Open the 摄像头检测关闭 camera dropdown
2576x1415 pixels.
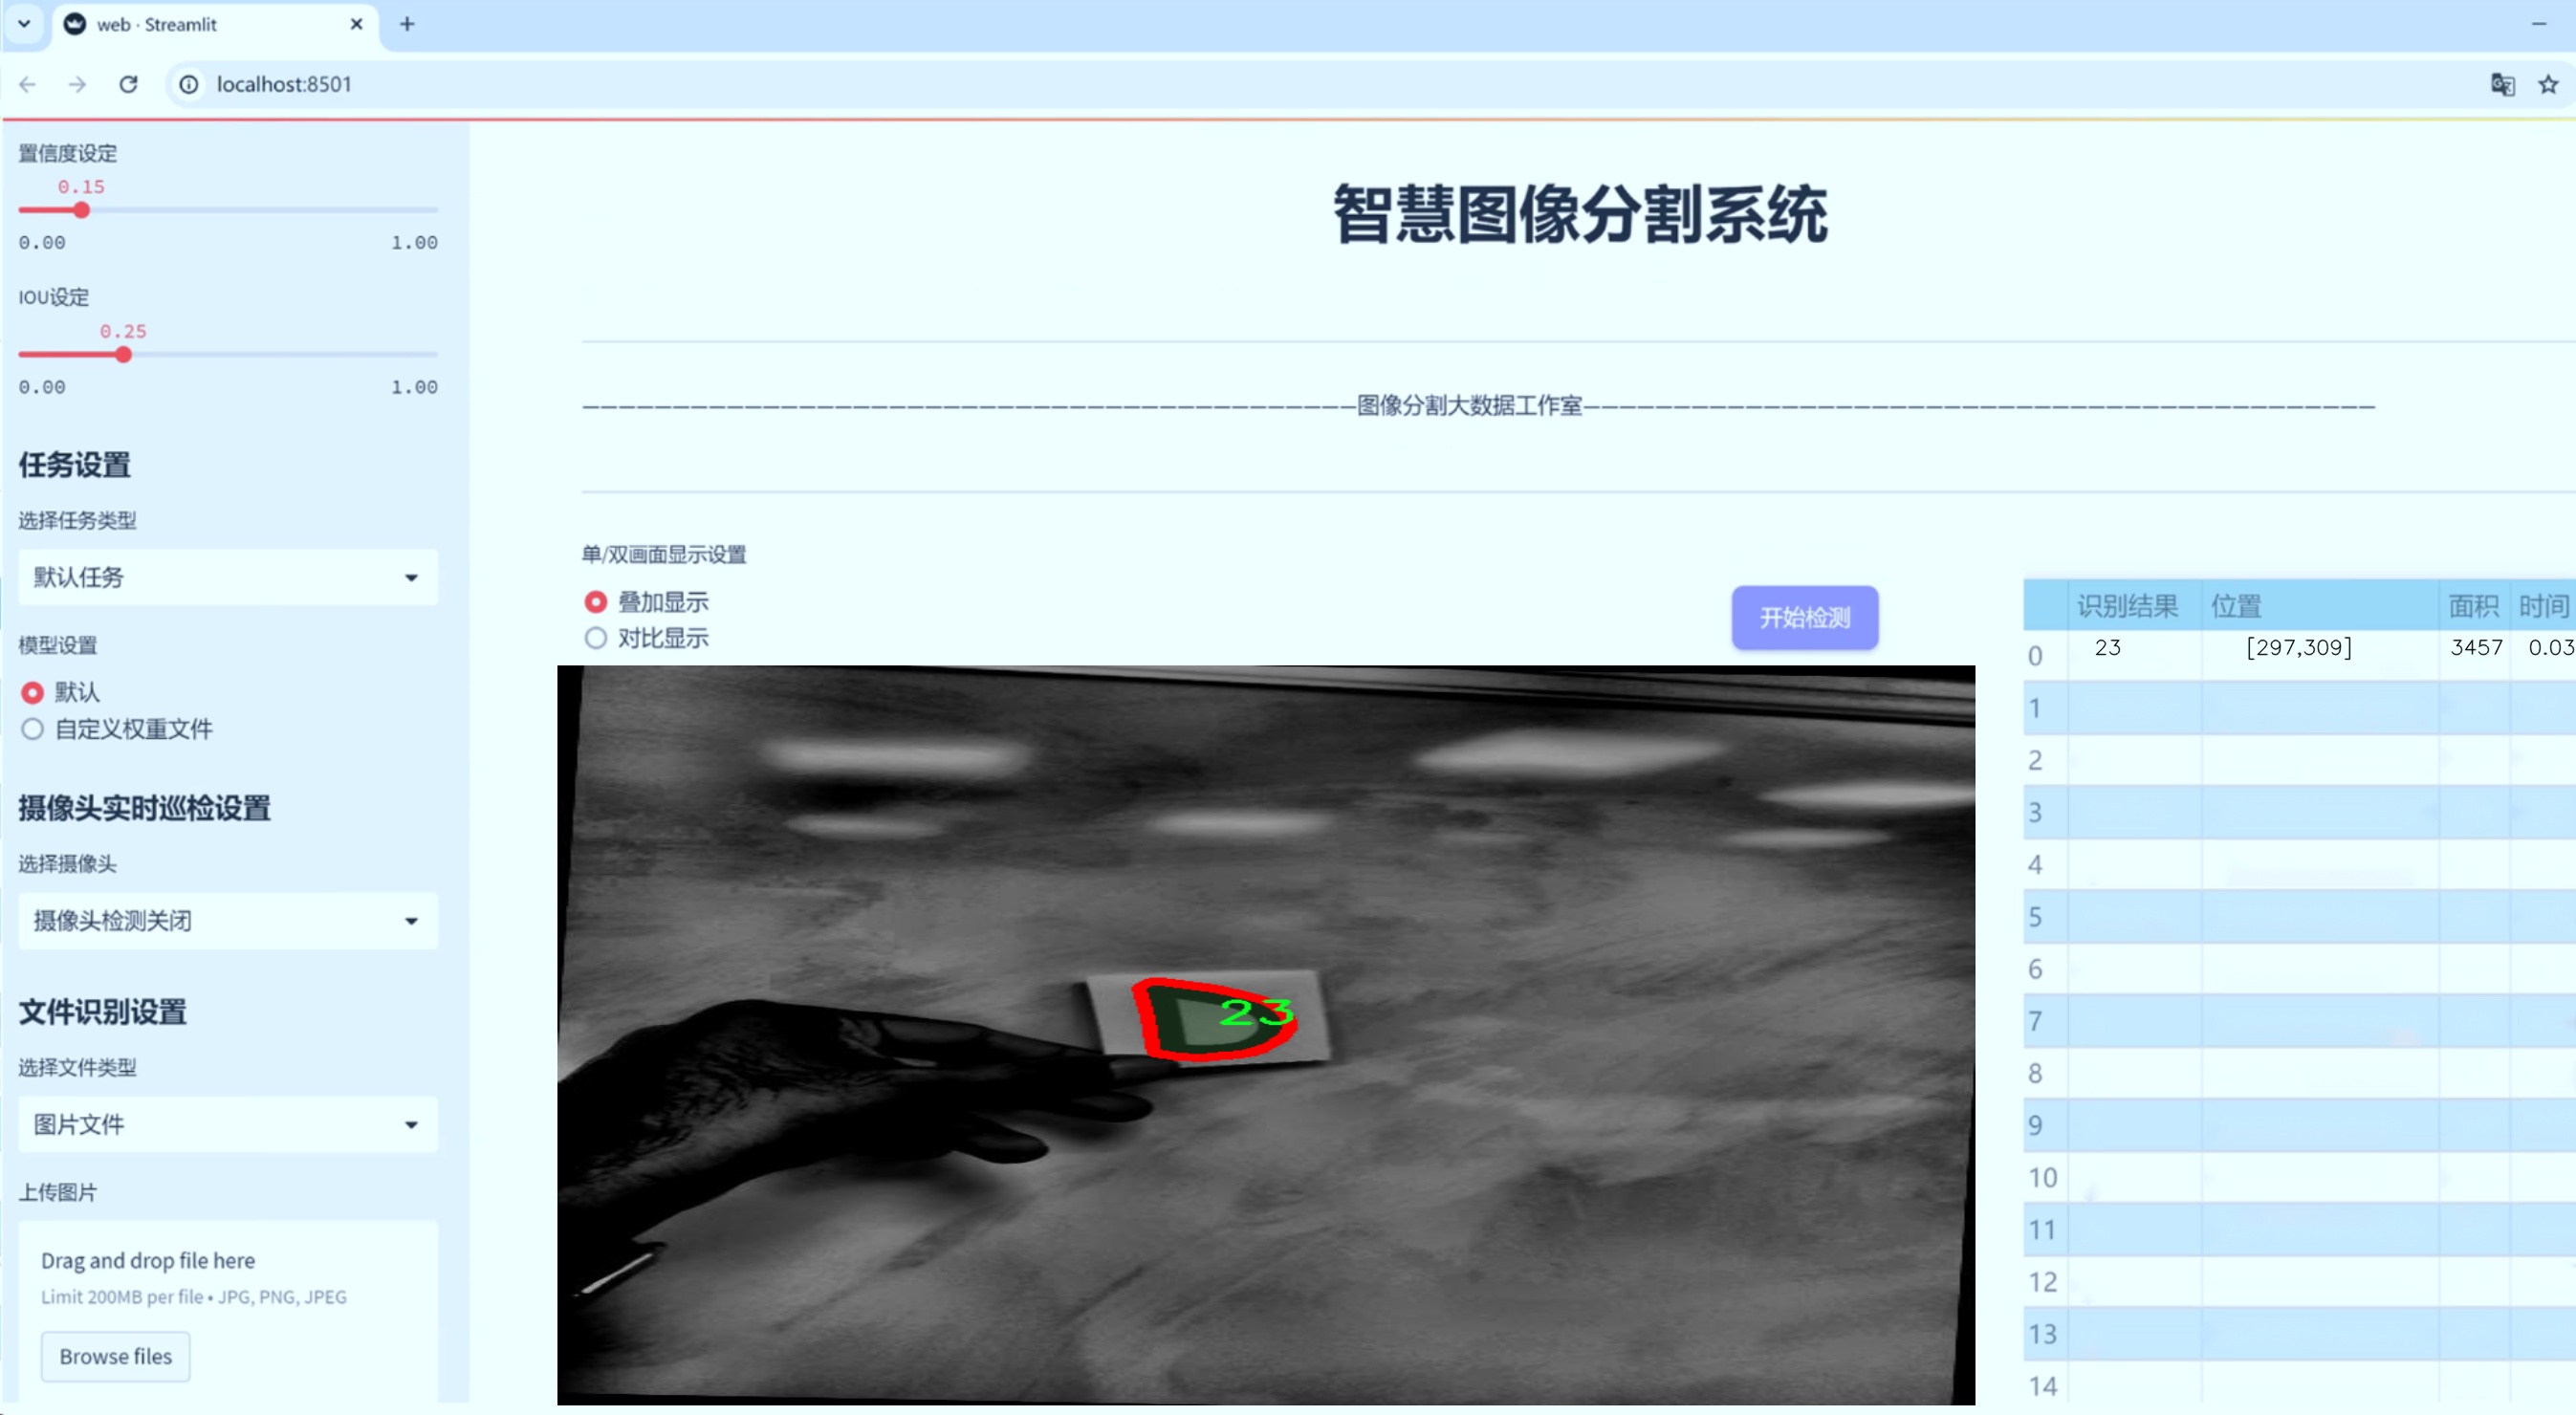point(228,920)
